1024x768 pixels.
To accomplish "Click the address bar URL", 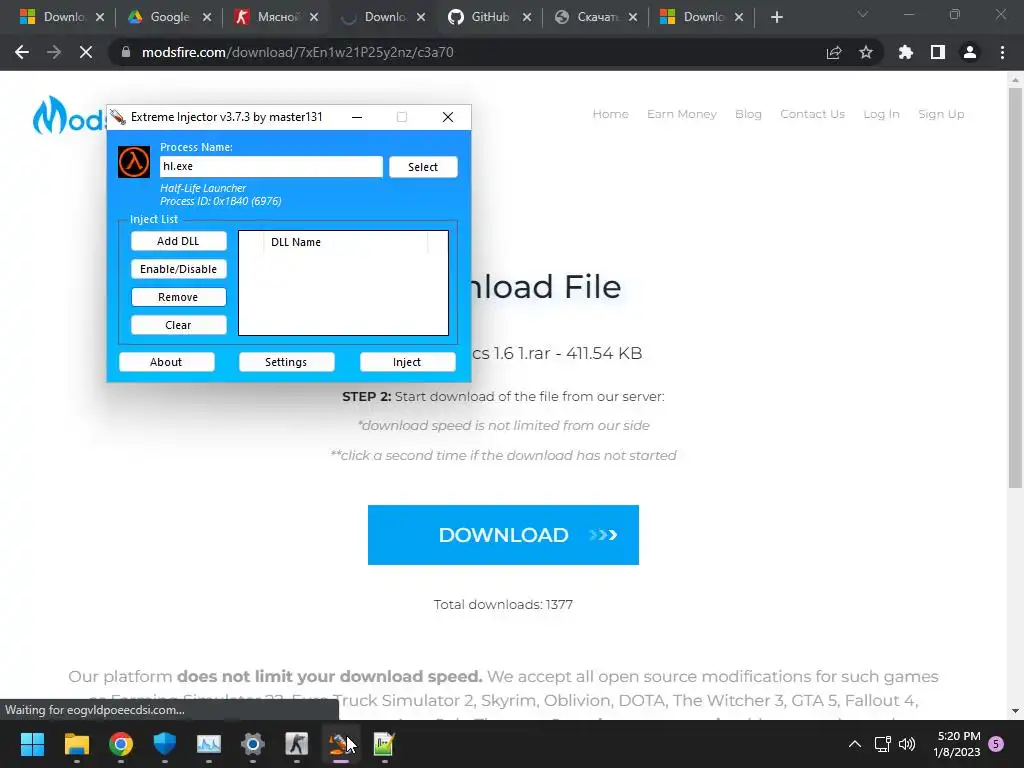I will 297,52.
